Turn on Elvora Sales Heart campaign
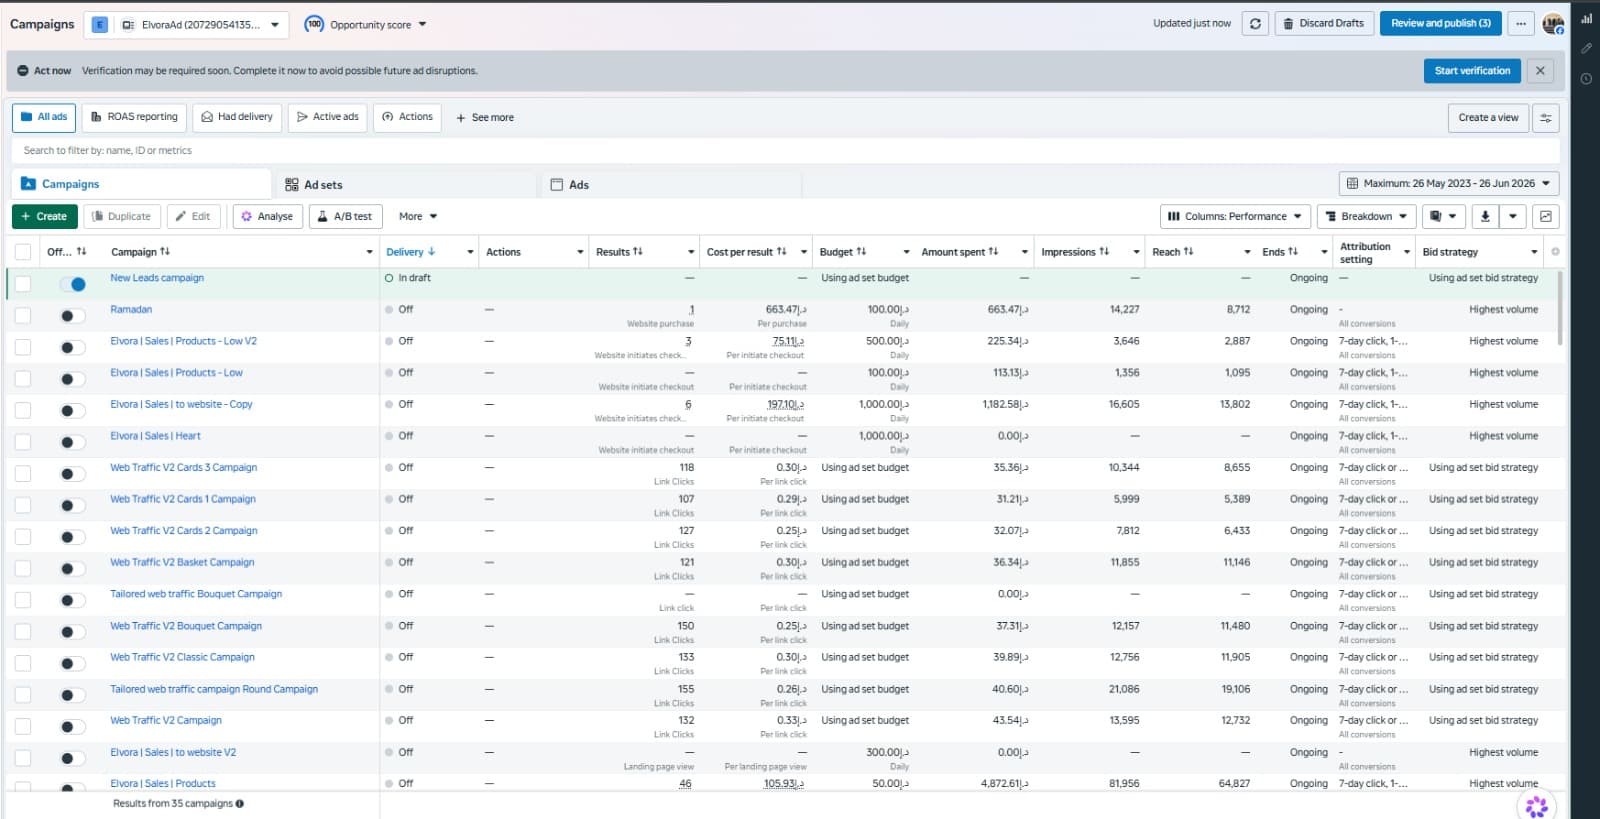 click(72, 442)
